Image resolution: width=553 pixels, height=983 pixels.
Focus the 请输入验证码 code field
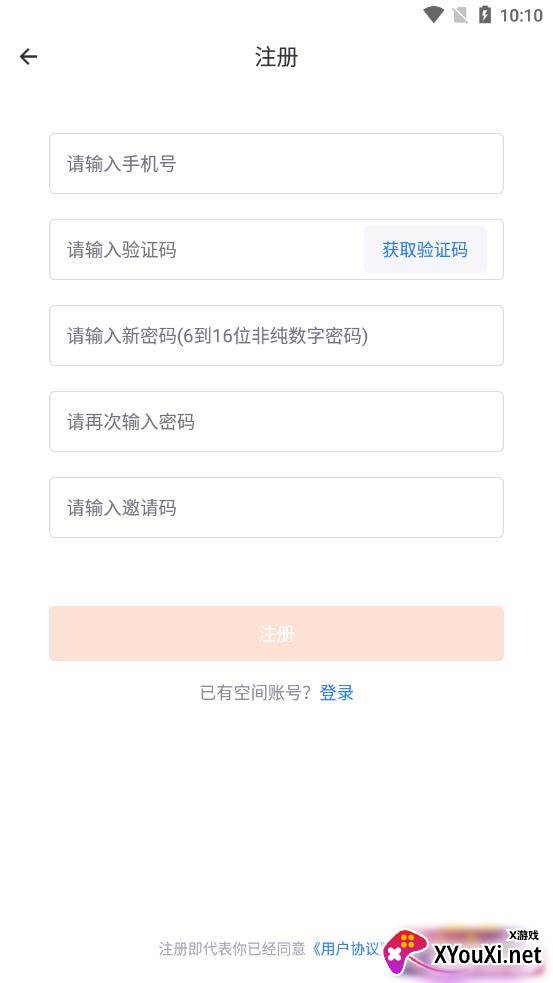(207, 250)
